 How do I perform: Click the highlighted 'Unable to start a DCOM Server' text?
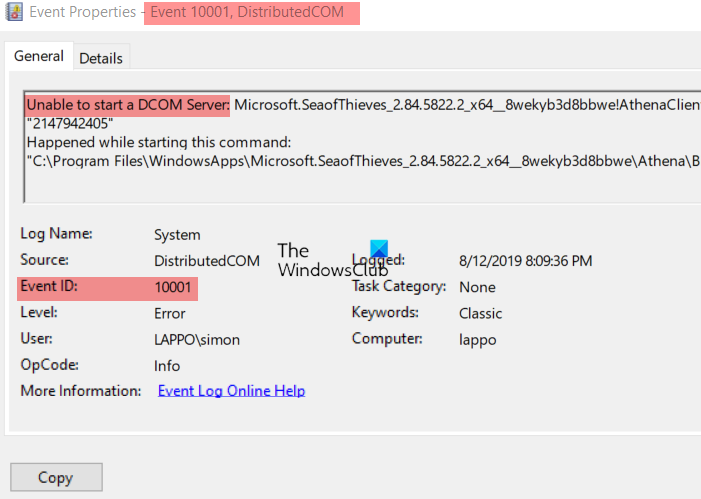pos(128,105)
